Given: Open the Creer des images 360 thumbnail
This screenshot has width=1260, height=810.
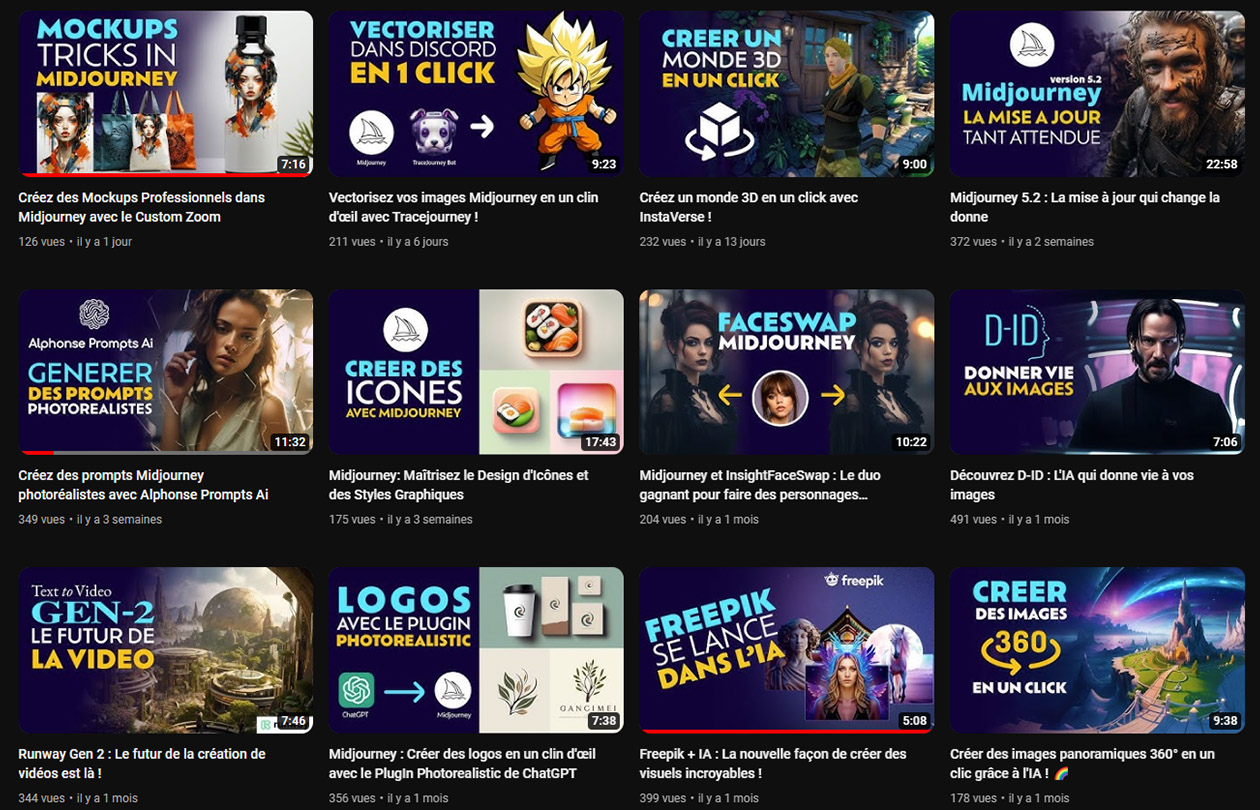Looking at the screenshot, I should (1097, 650).
